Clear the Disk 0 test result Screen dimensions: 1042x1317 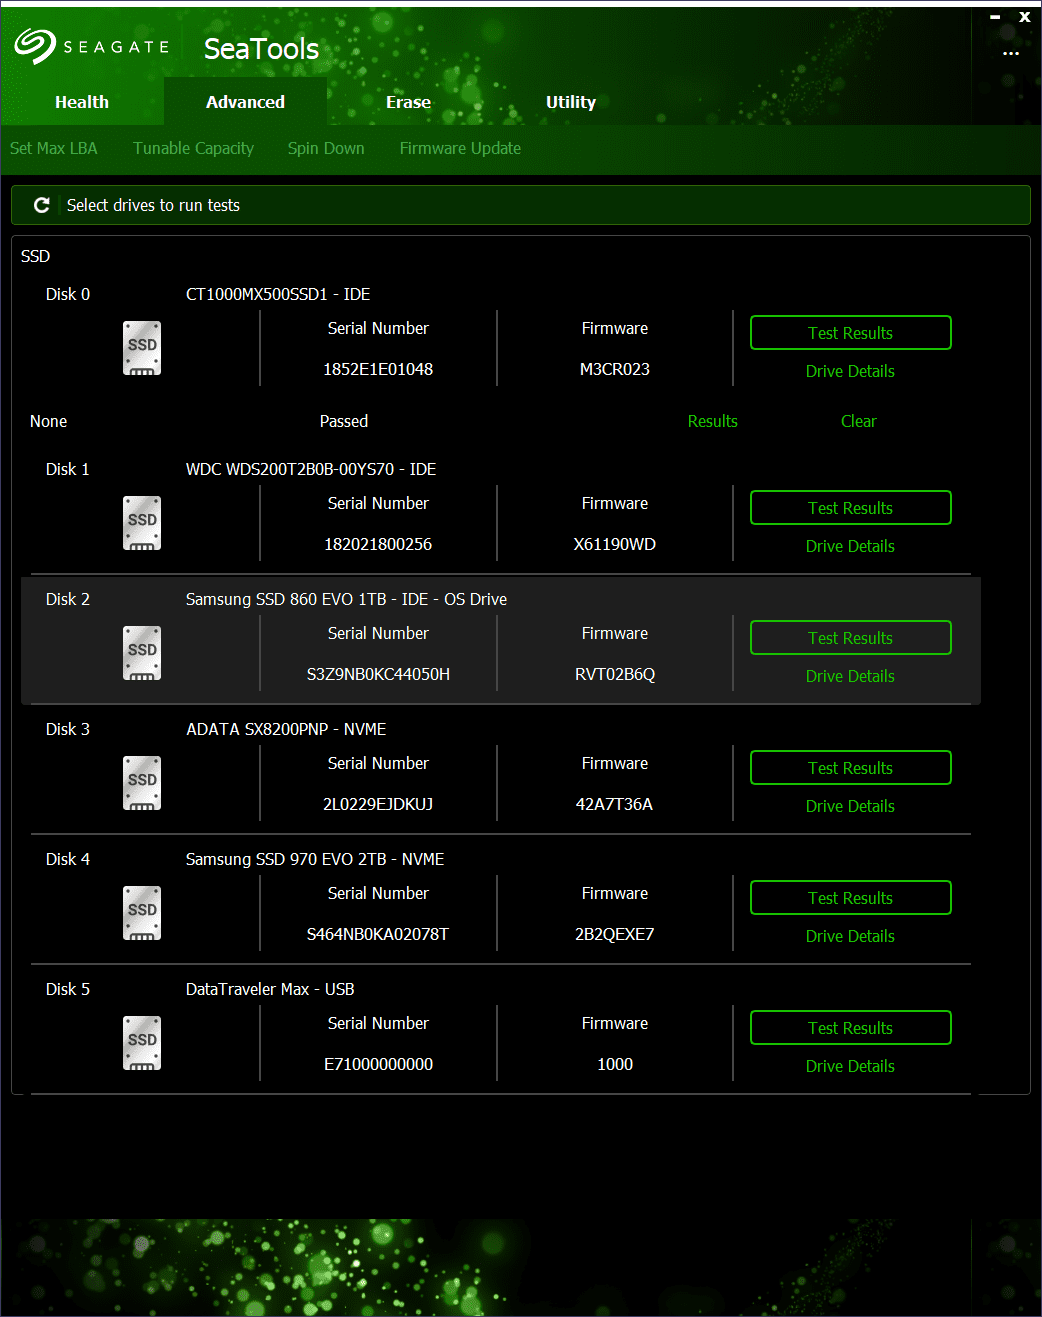coord(859,421)
